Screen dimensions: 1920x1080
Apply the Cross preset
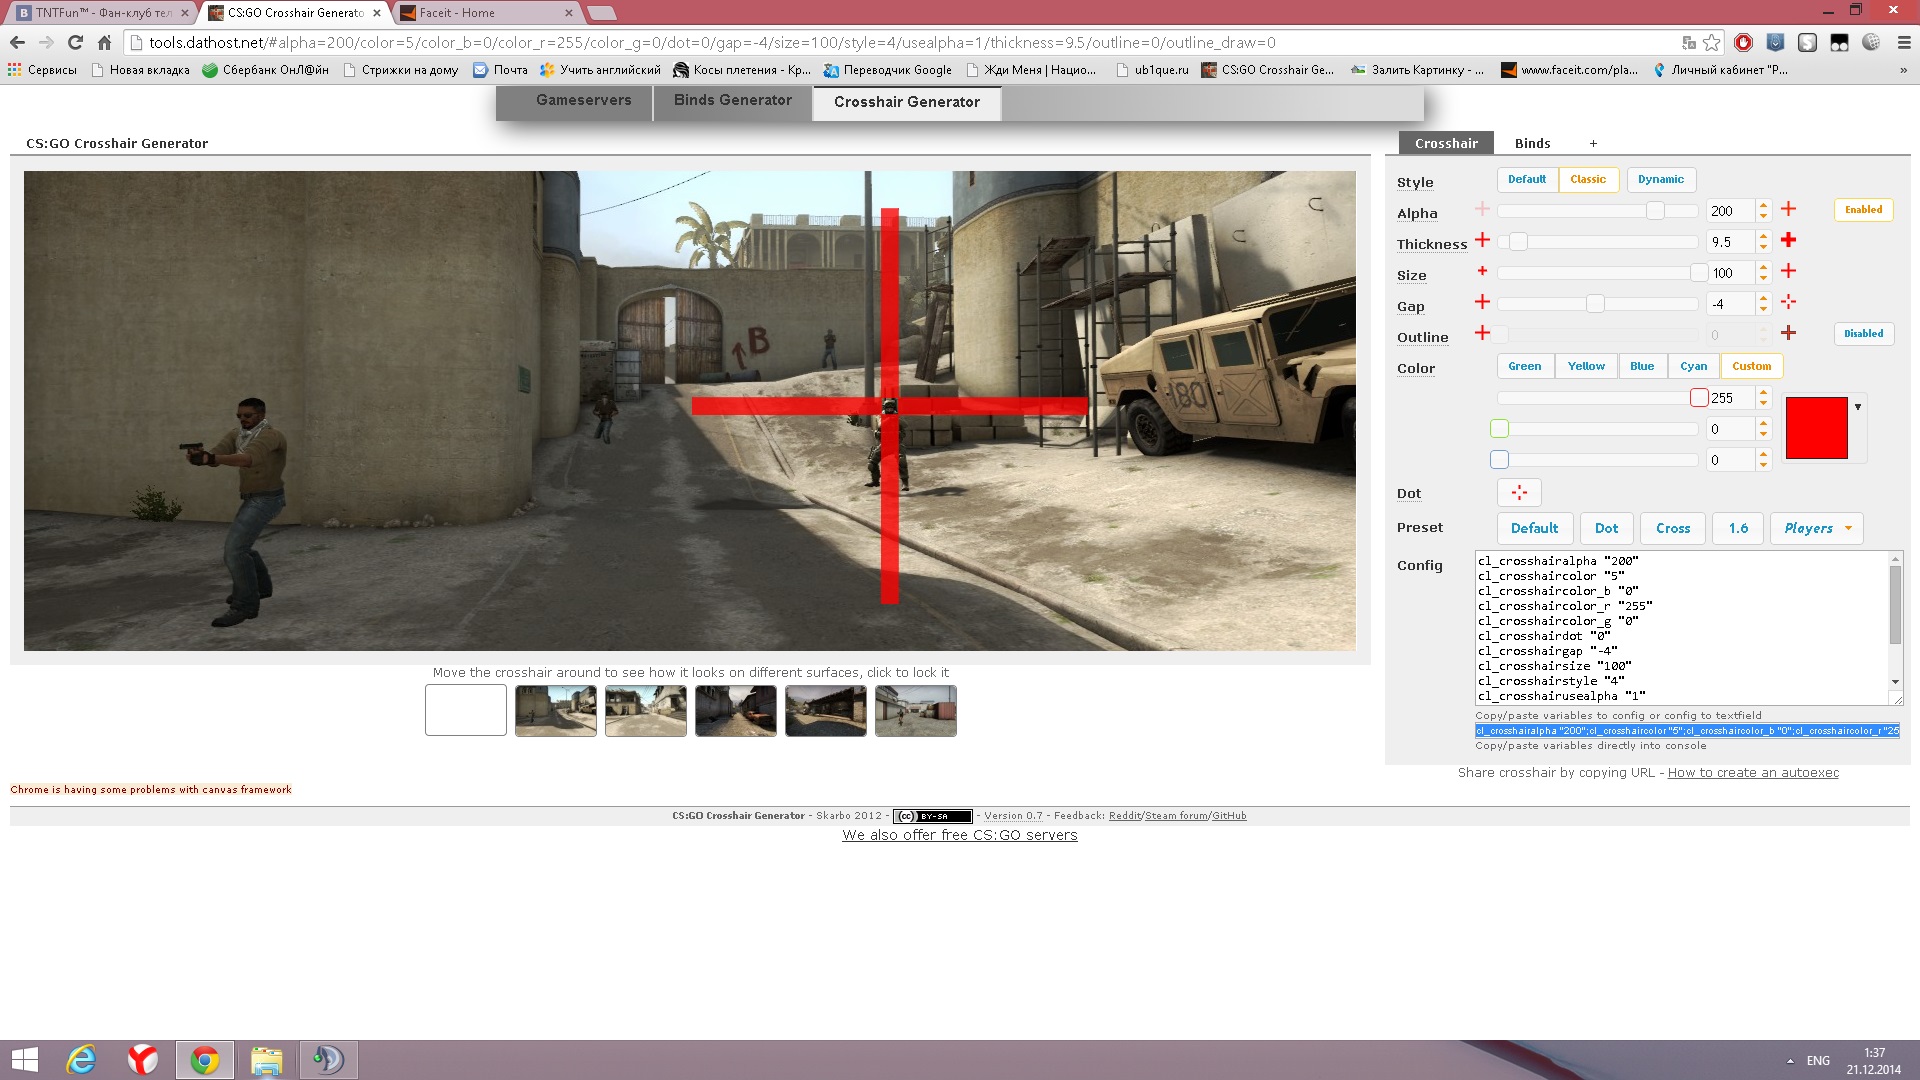(x=1673, y=529)
